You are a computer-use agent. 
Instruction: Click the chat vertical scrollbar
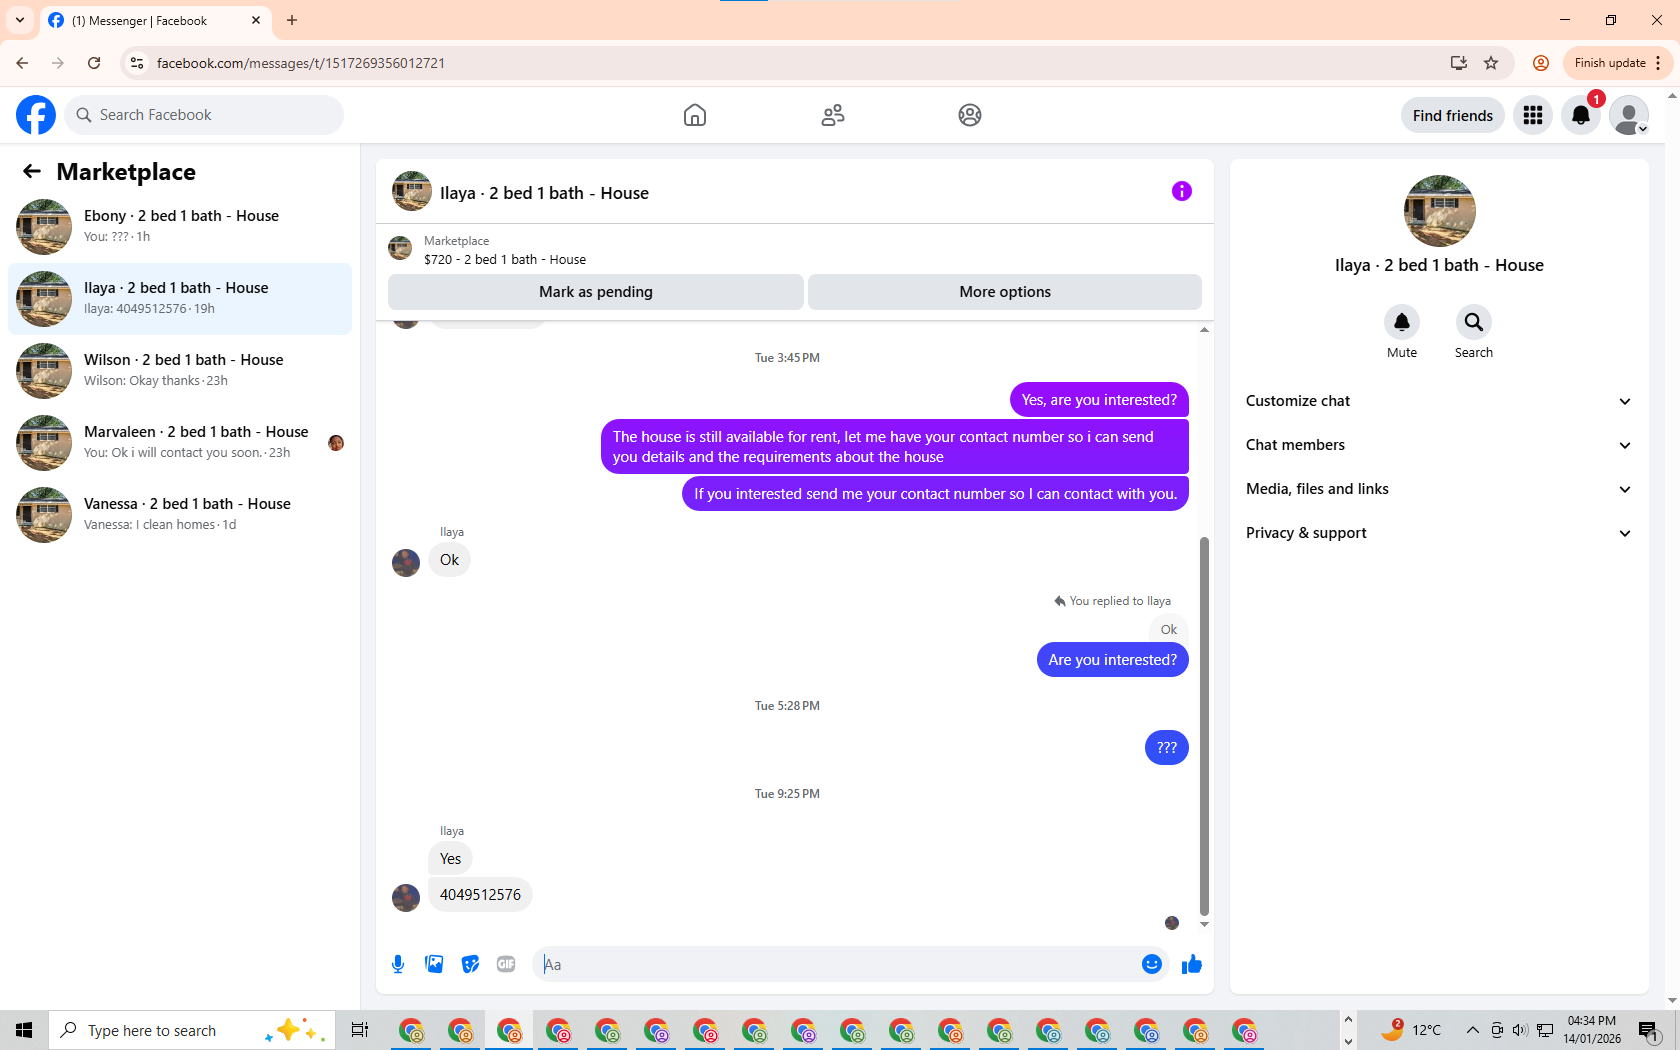(1204, 727)
